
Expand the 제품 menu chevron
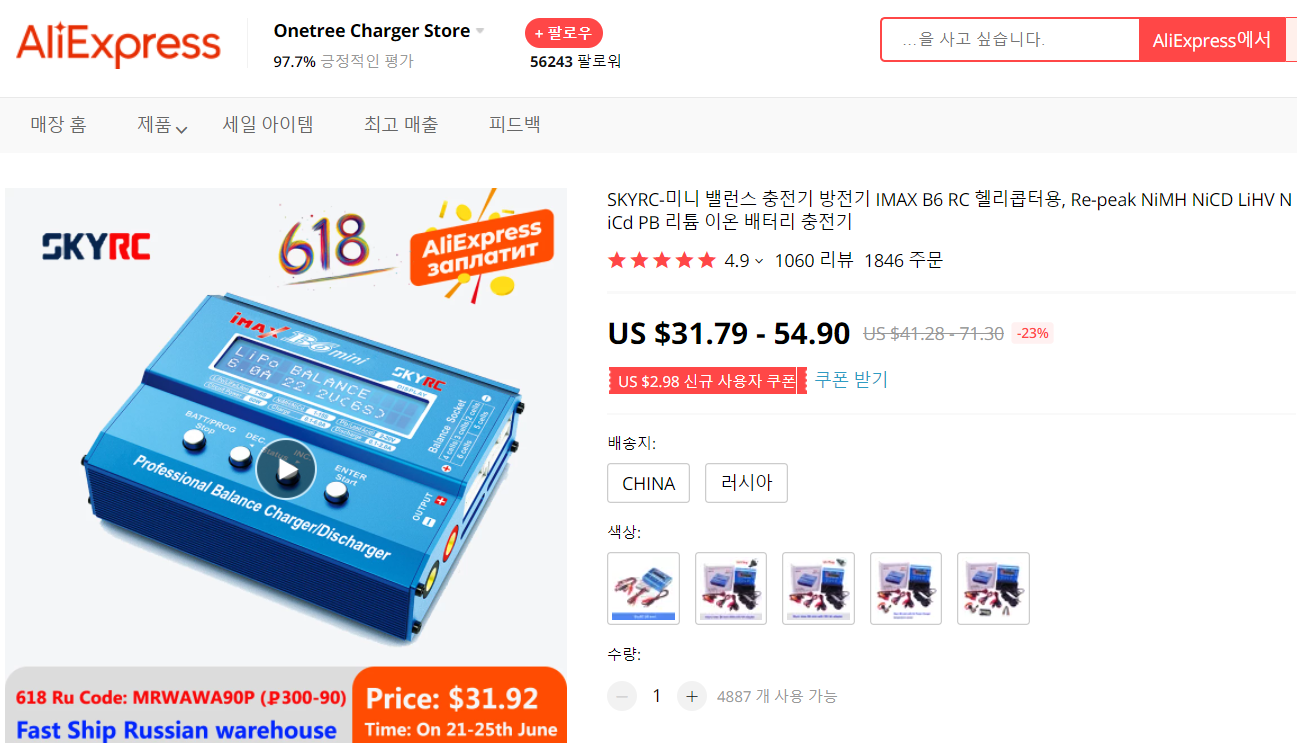click(181, 128)
